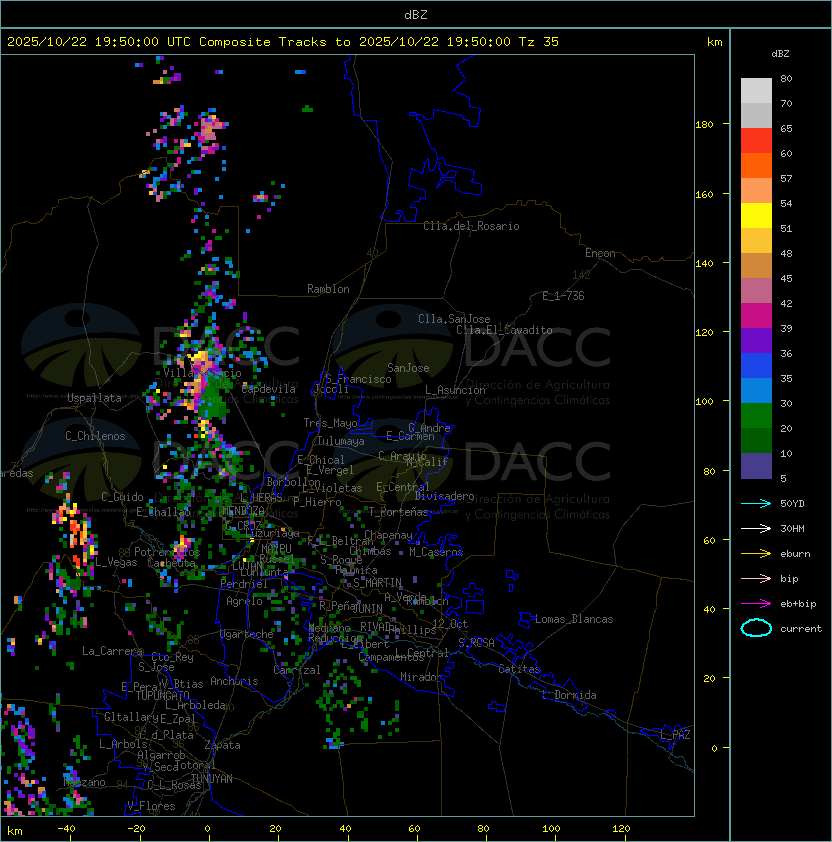
Task: Click the C_Chilenos place label
Action: point(95,436)
